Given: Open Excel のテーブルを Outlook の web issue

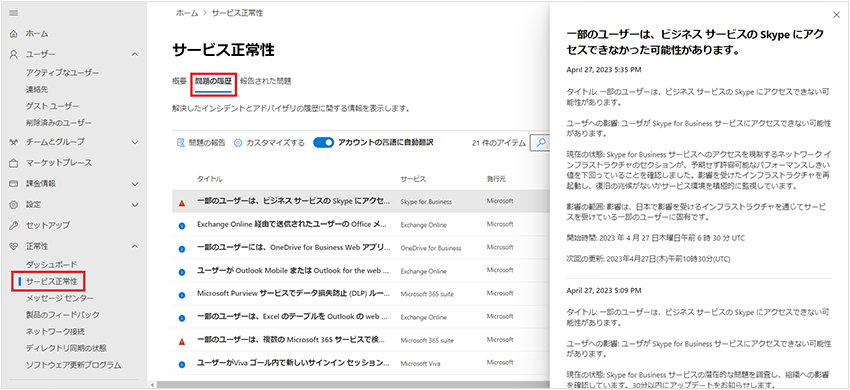Looking at the screenshot, I should (293, 316).
